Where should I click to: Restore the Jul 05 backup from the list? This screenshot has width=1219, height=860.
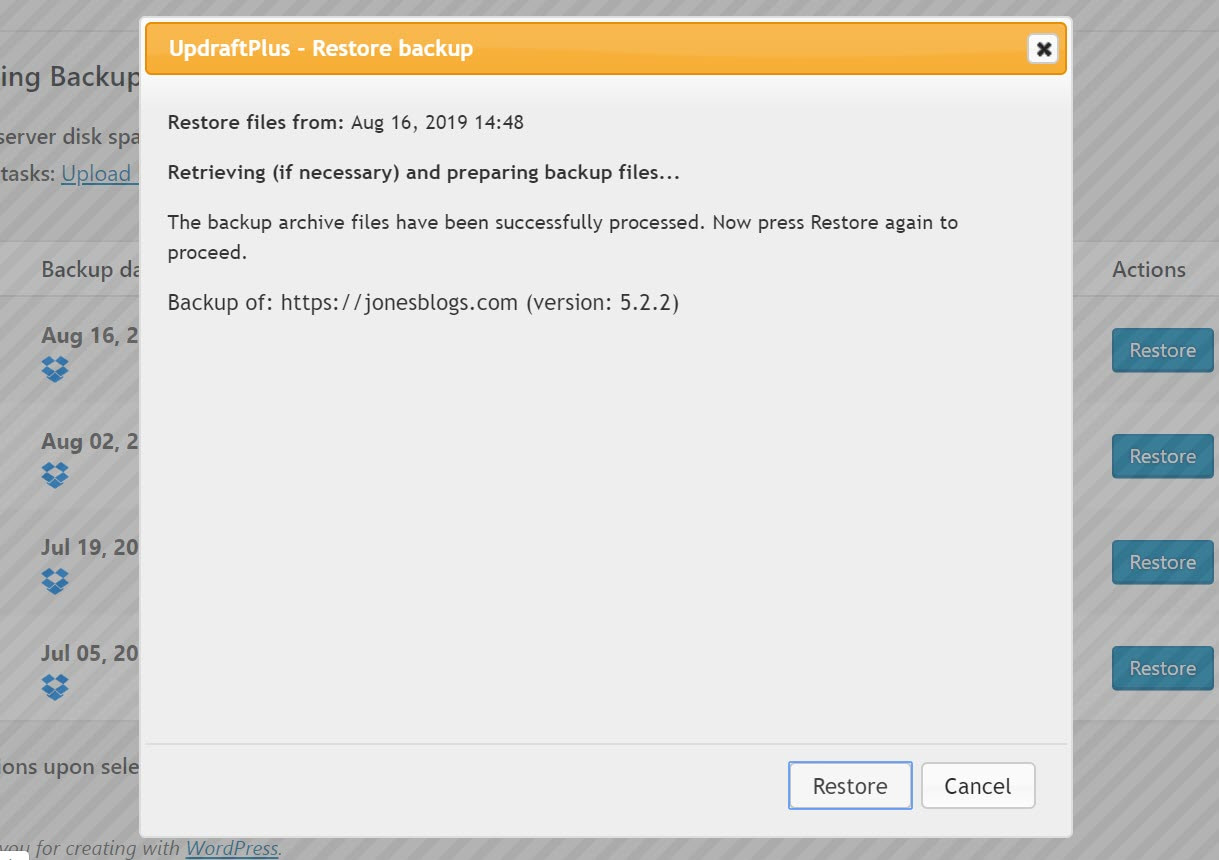click(x=1161, y=668)
